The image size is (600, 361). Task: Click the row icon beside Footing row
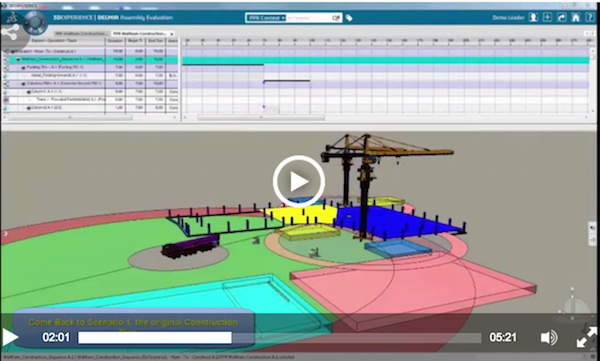point(6,67)
